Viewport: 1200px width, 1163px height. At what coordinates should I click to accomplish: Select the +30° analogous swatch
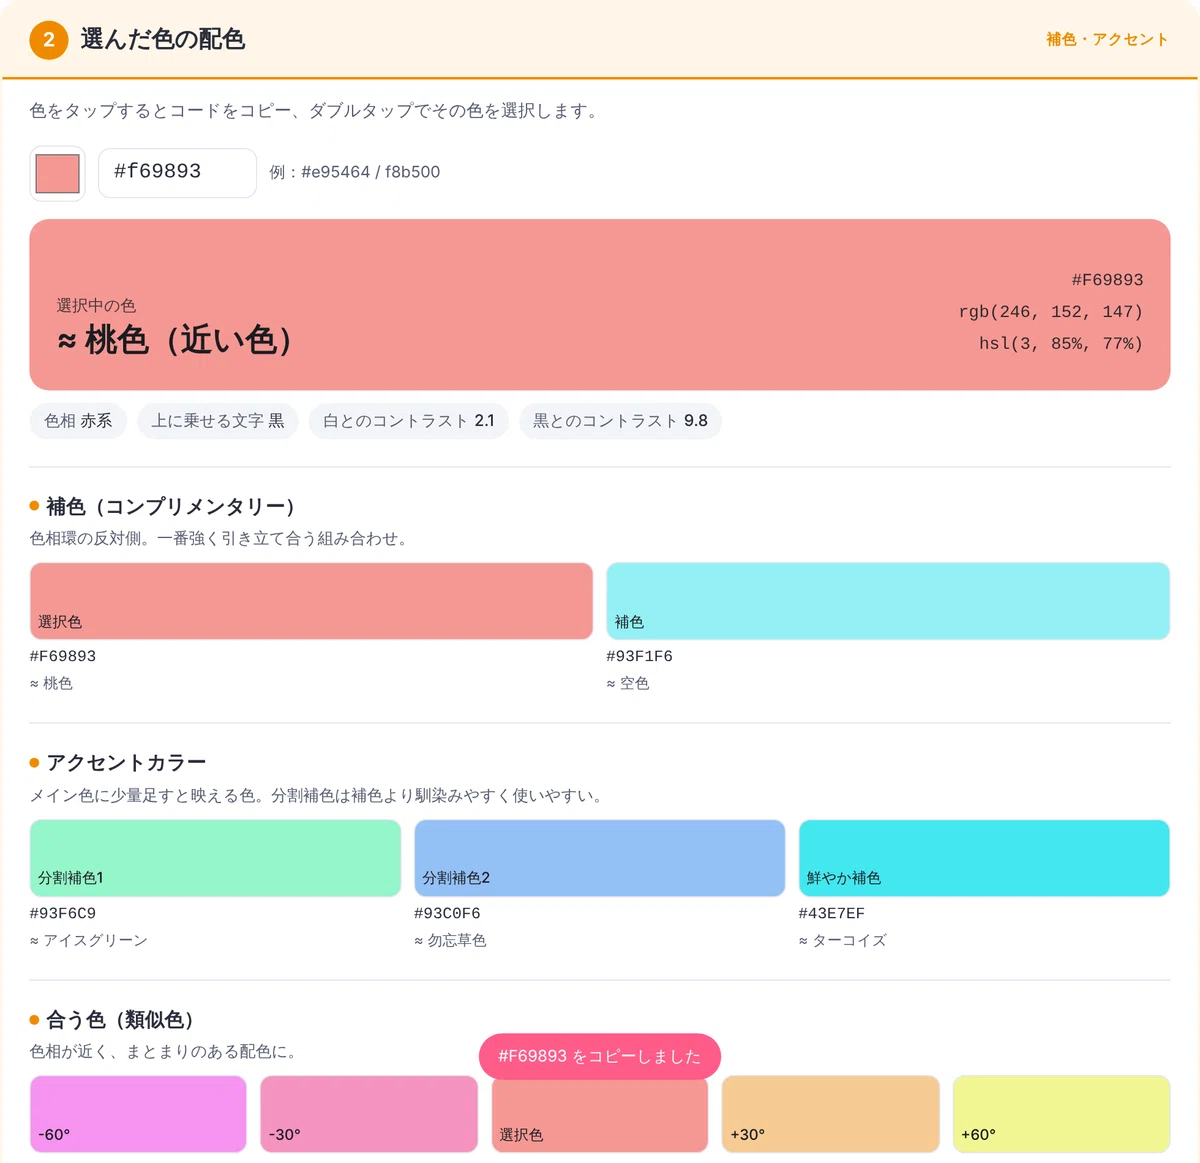pyautogui.click(x=831, y=1114)
